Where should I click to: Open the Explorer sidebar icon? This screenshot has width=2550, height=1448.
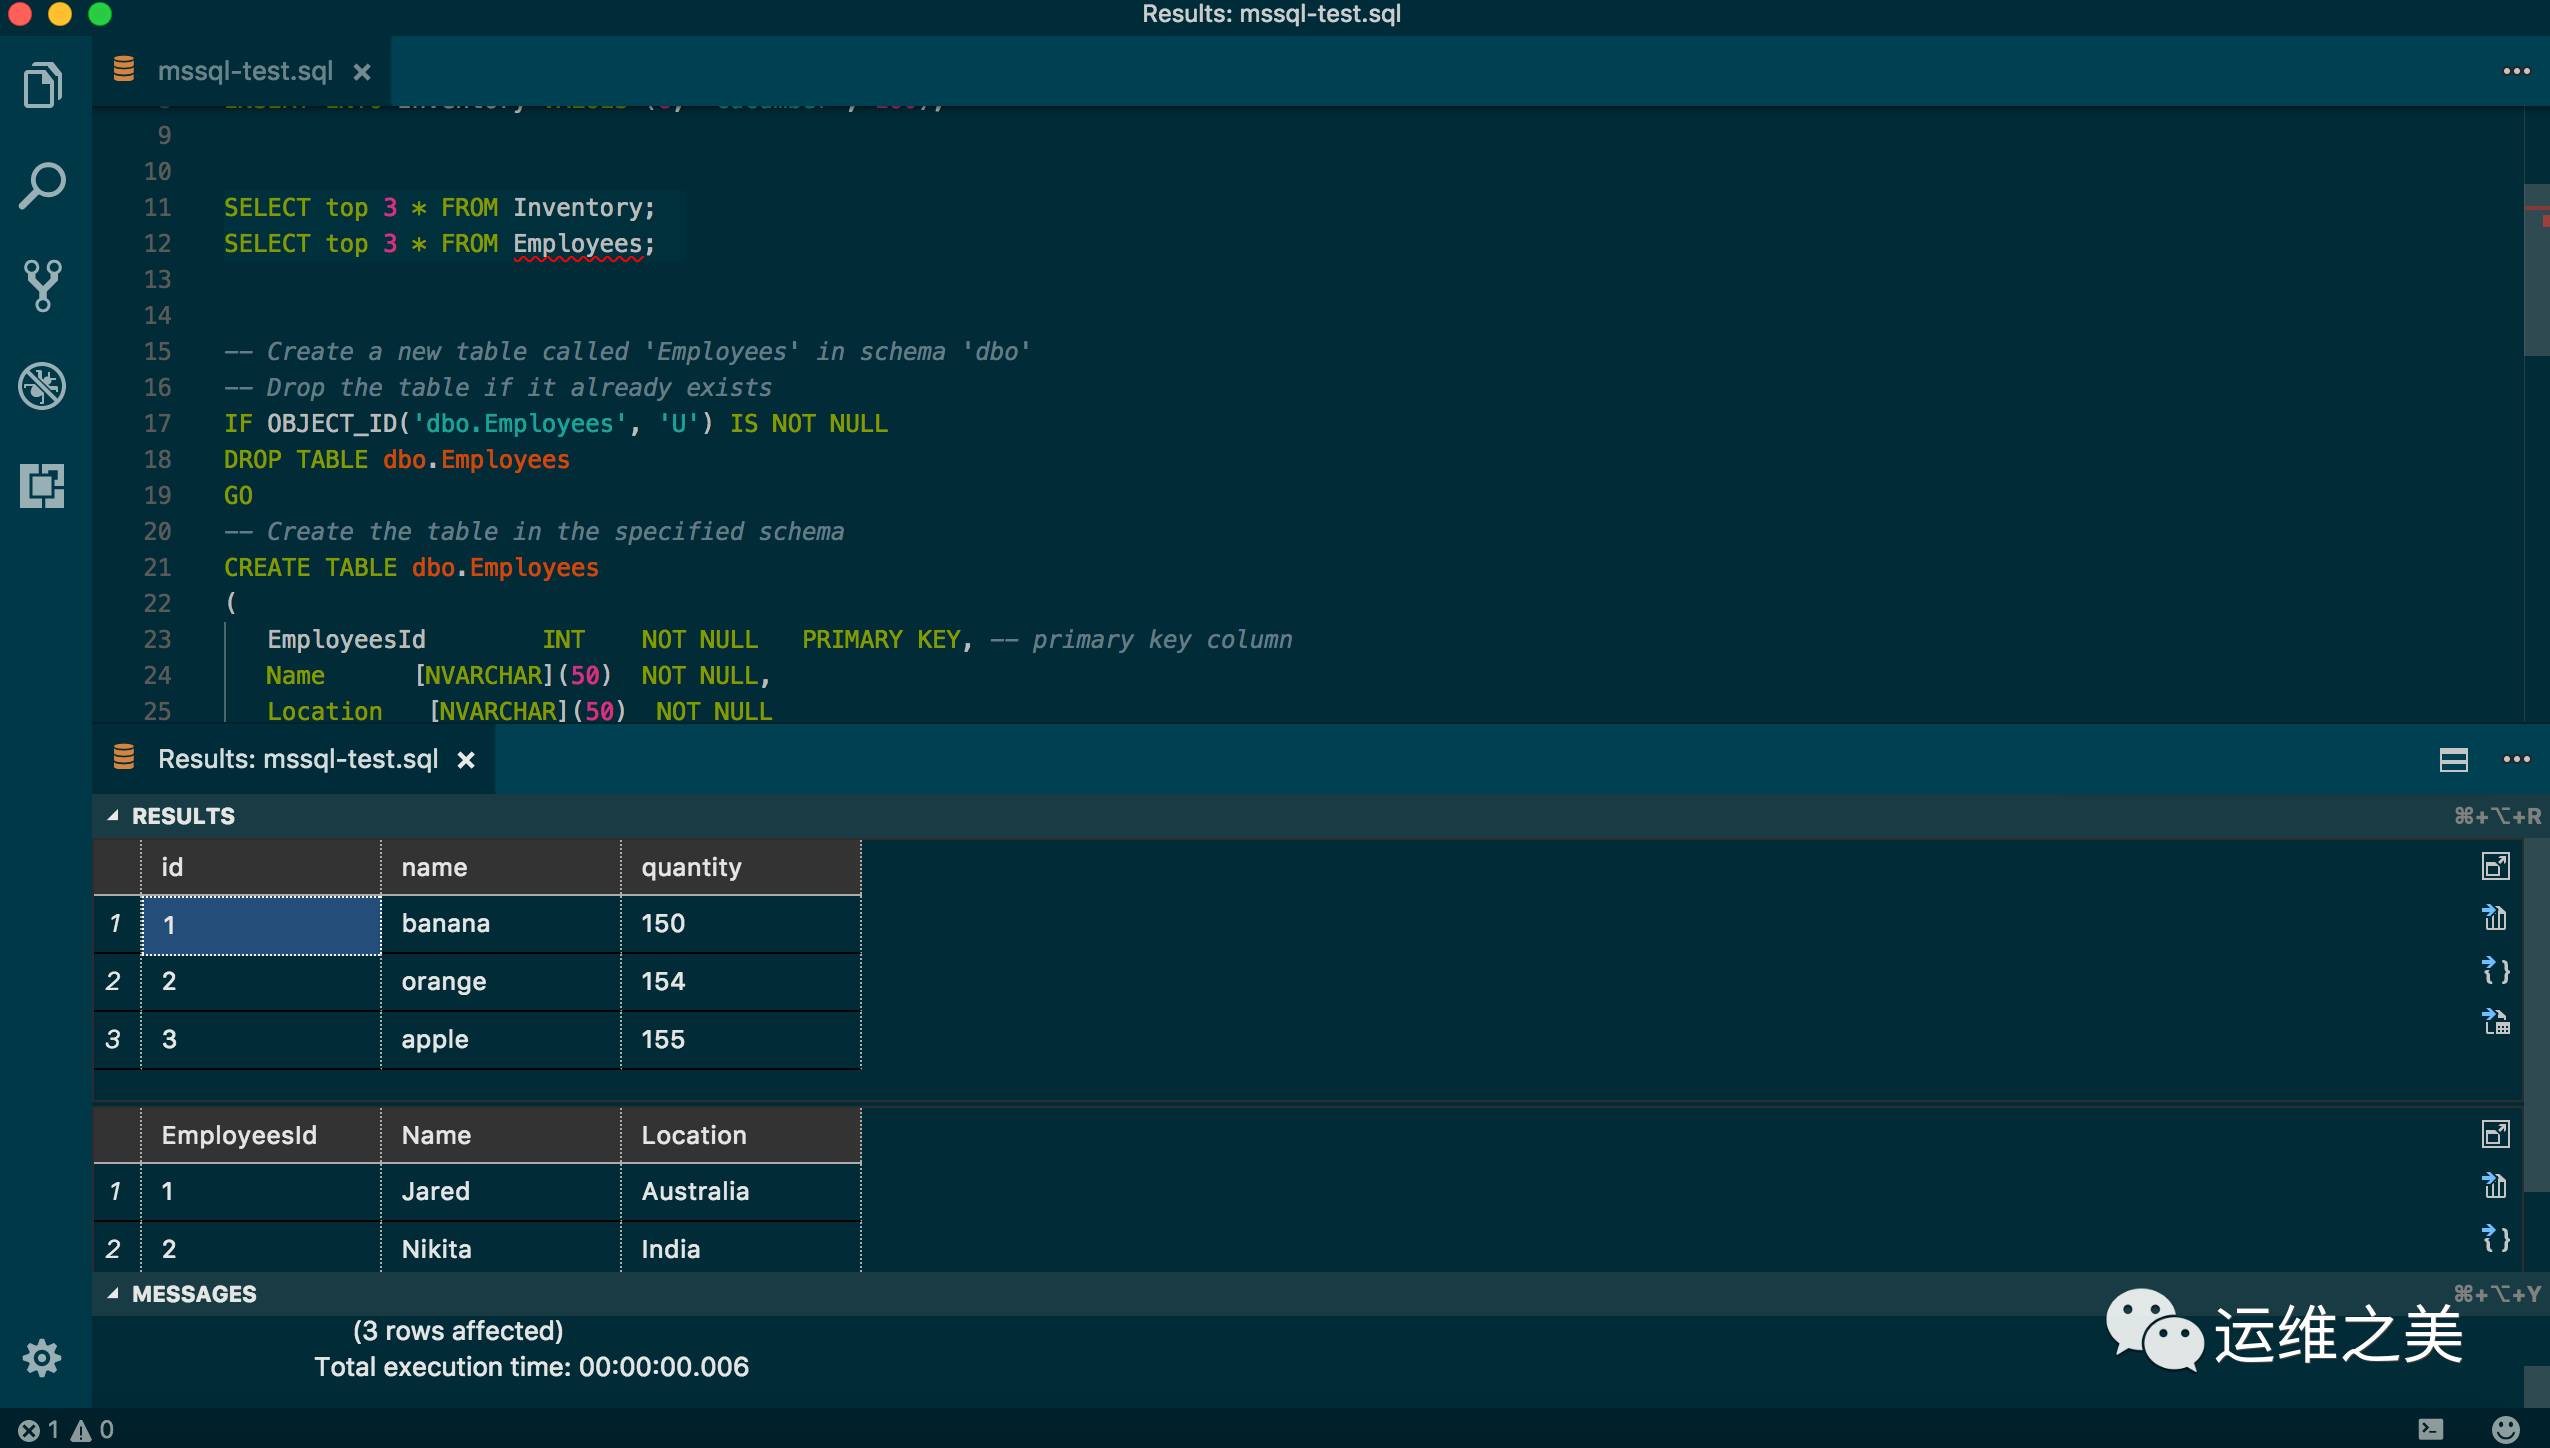[43, 85]
